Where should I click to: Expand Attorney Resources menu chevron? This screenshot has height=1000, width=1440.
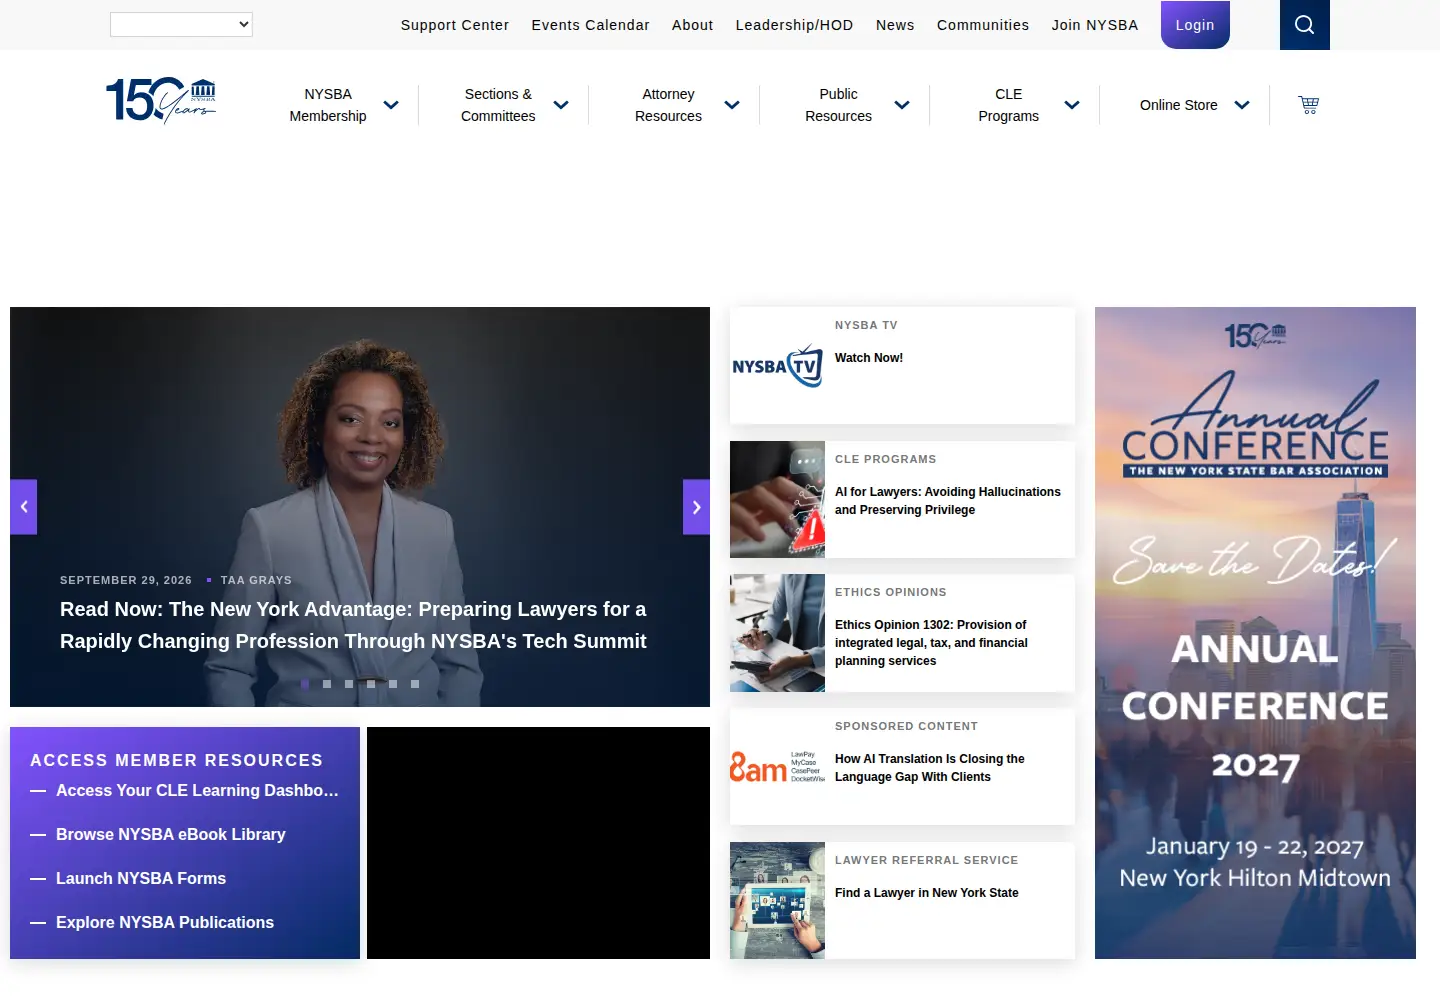coord(732,105)
